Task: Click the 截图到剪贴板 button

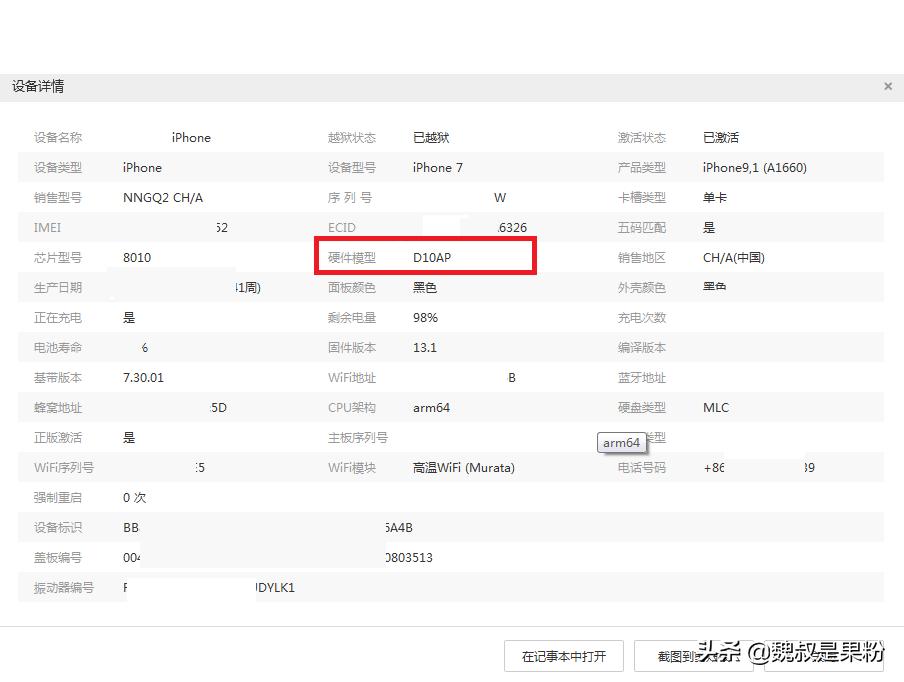Action: 695,656
